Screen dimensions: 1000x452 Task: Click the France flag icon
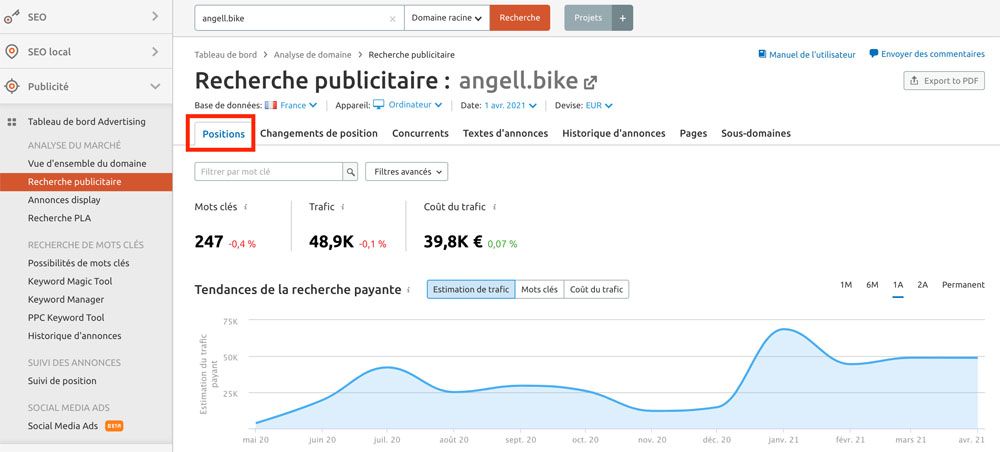pyautogui.click(x=270, y=105)
